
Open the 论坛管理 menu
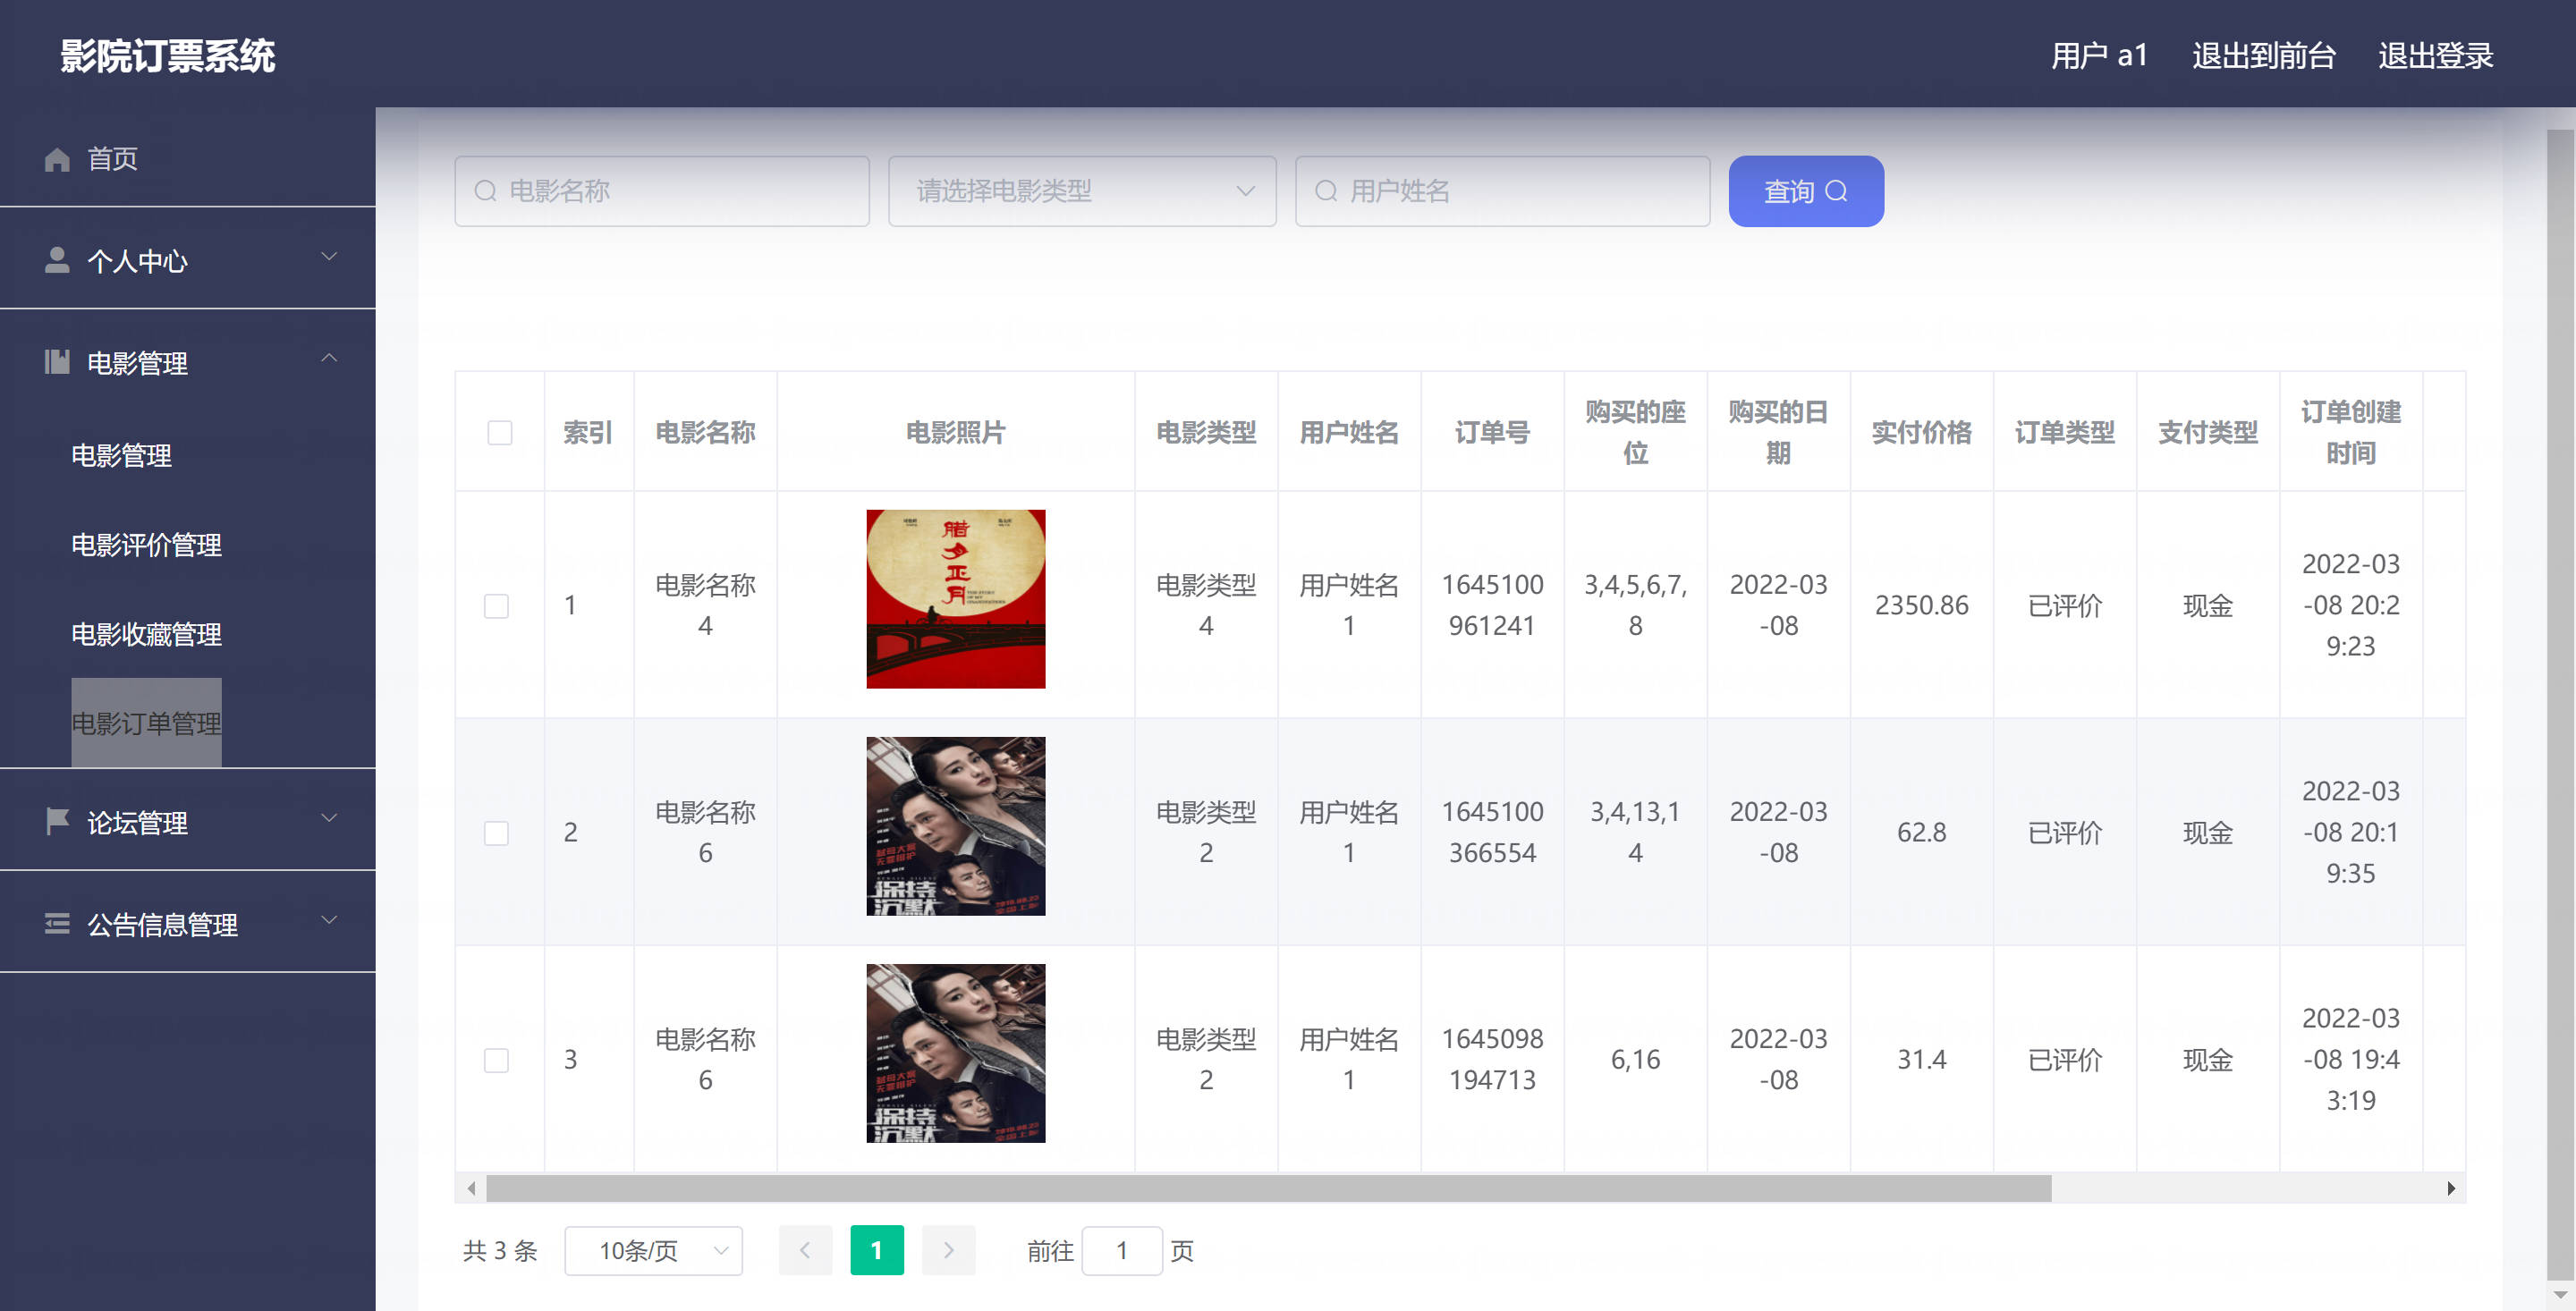188,821
